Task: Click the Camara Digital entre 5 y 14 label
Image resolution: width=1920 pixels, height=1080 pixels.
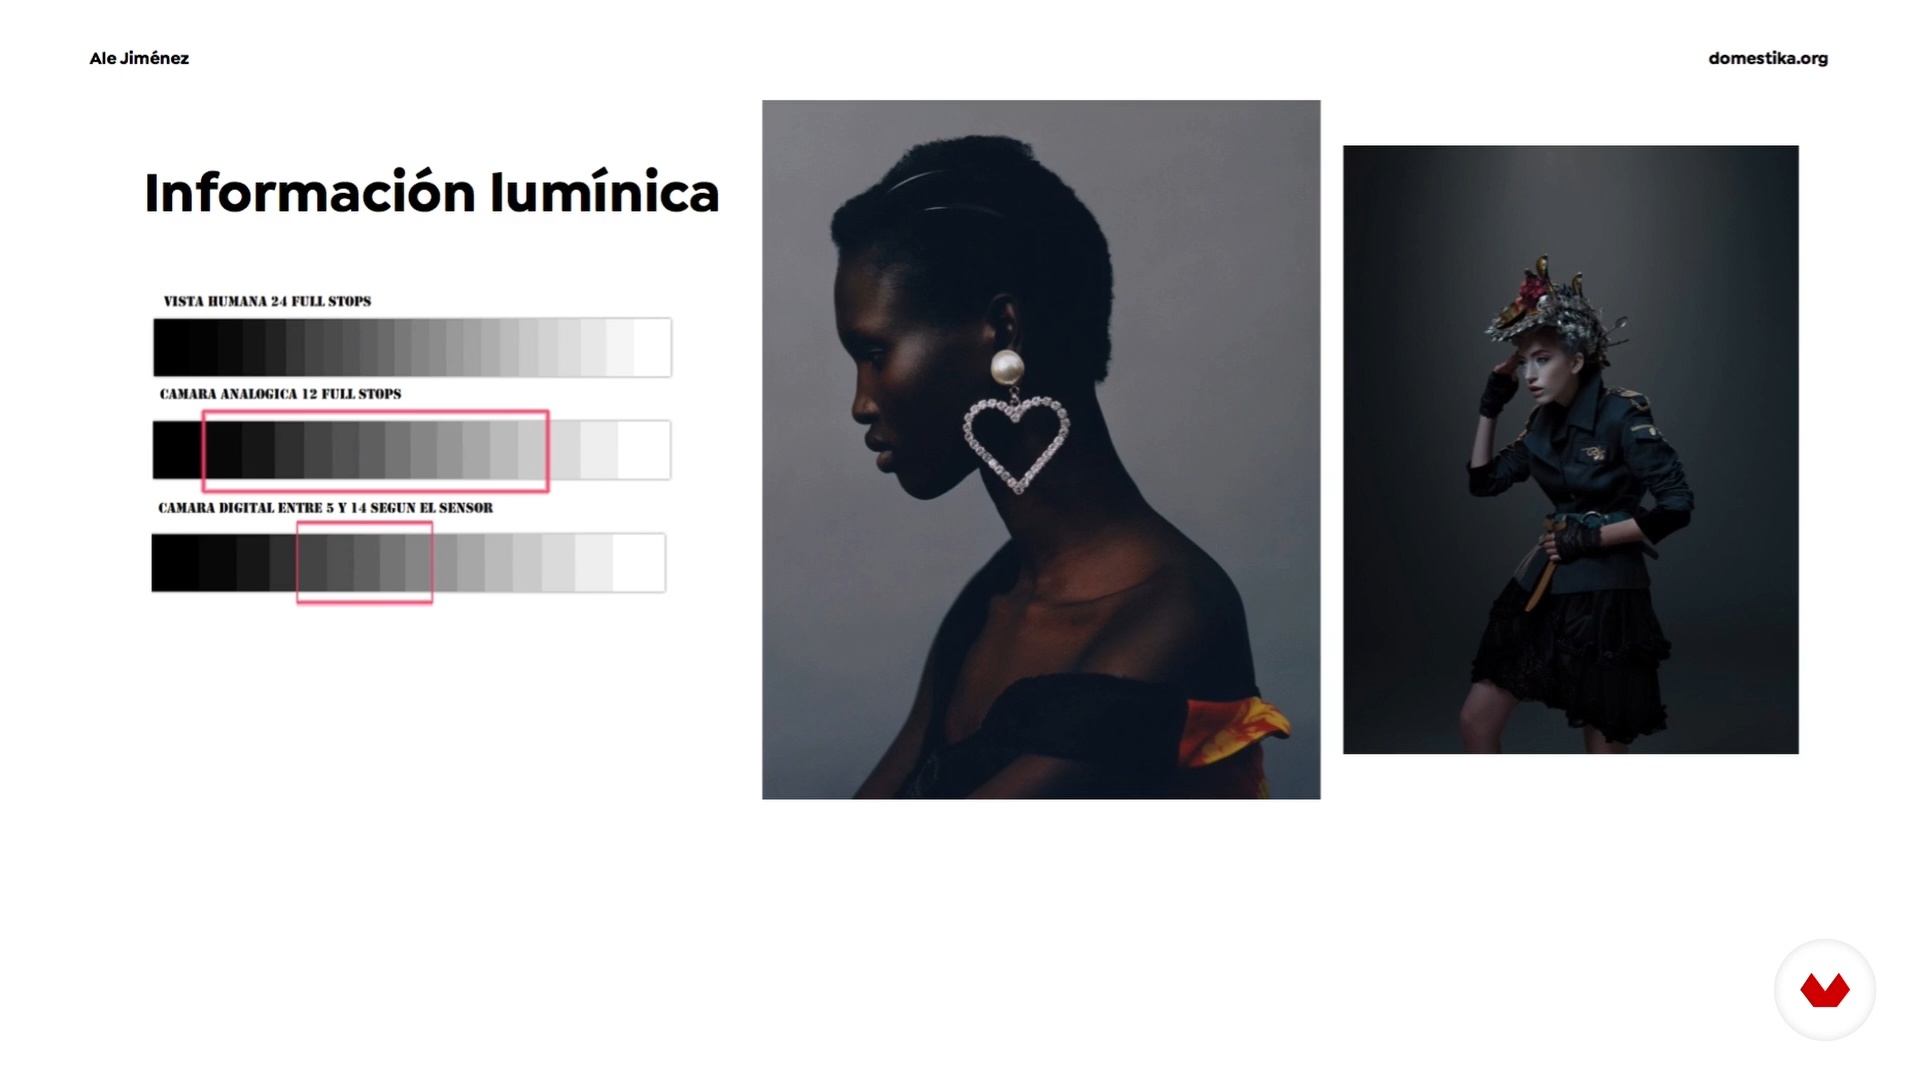Action: click(x=325, y=508)
